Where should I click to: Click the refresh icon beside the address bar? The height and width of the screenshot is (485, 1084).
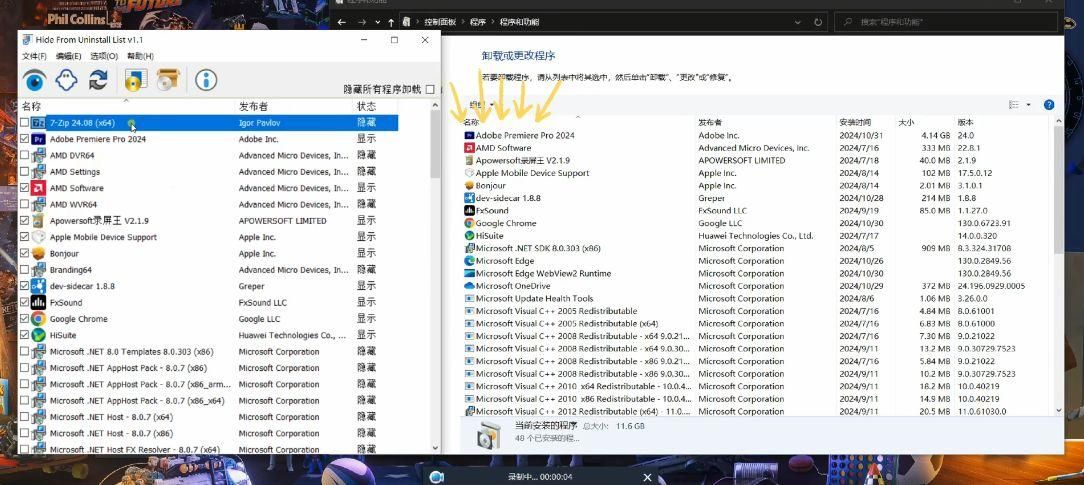[819, 22]
